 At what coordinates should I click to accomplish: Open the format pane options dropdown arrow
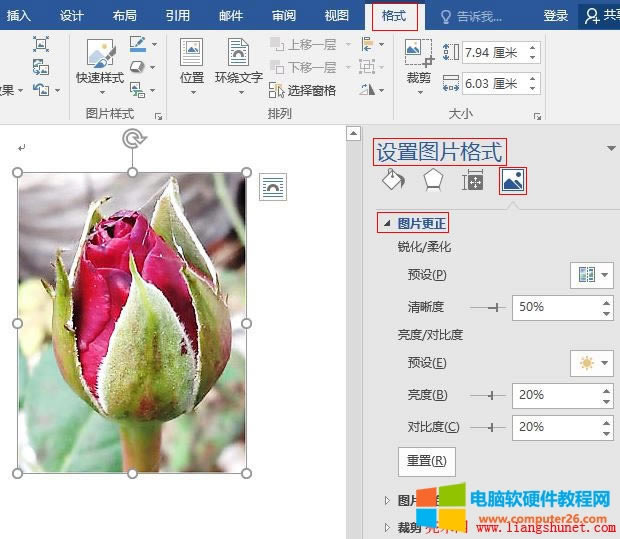point(610,150)
